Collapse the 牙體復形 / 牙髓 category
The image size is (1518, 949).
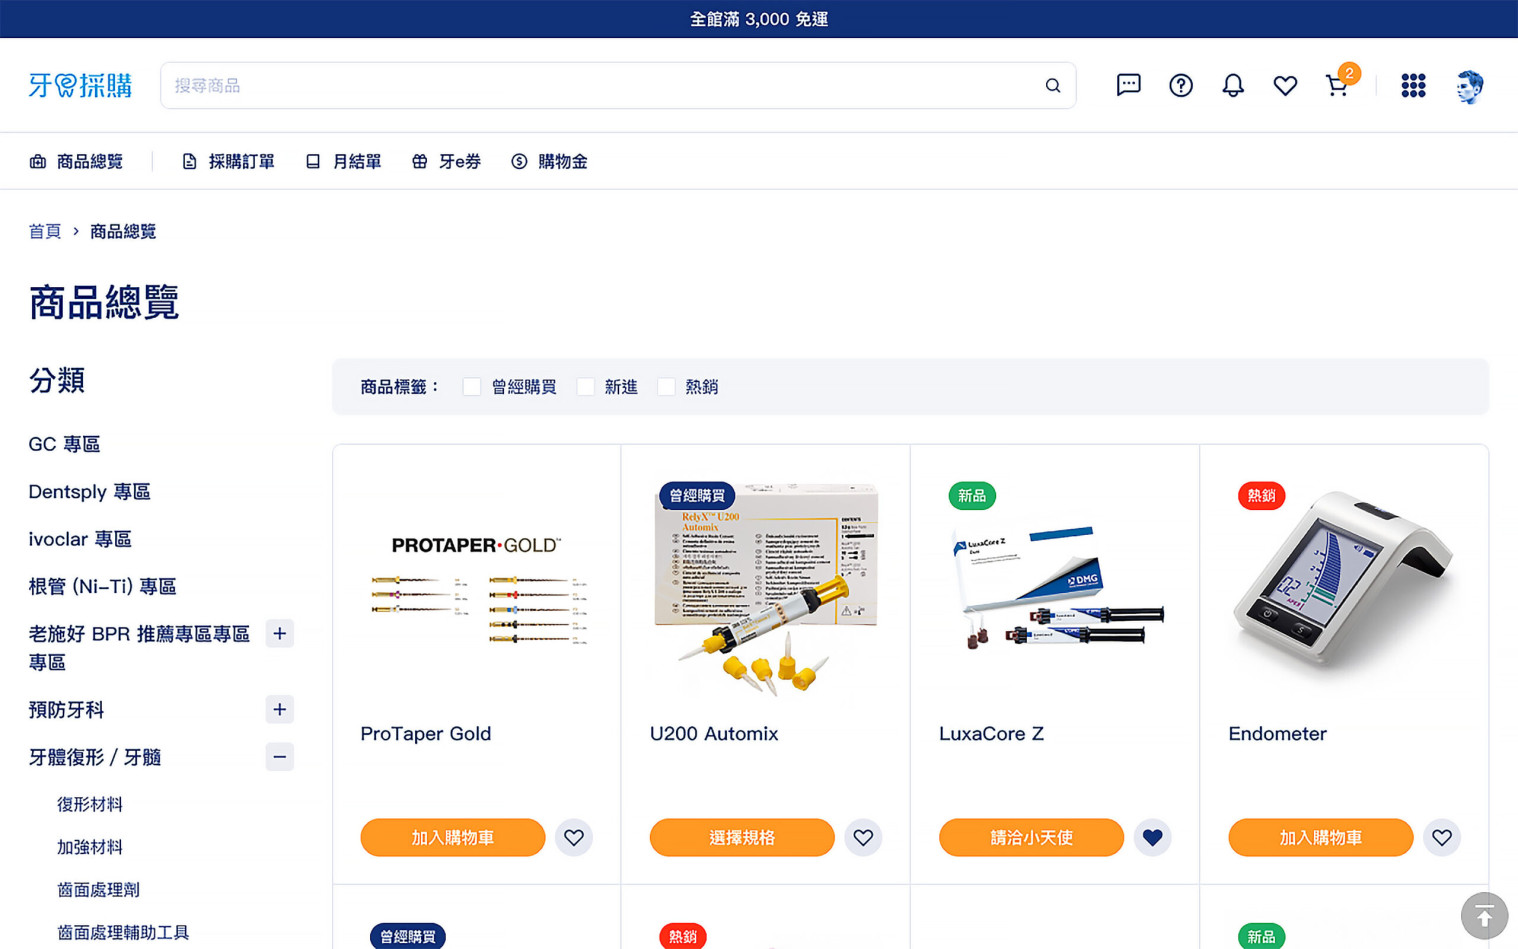click(x=280, y=757)
